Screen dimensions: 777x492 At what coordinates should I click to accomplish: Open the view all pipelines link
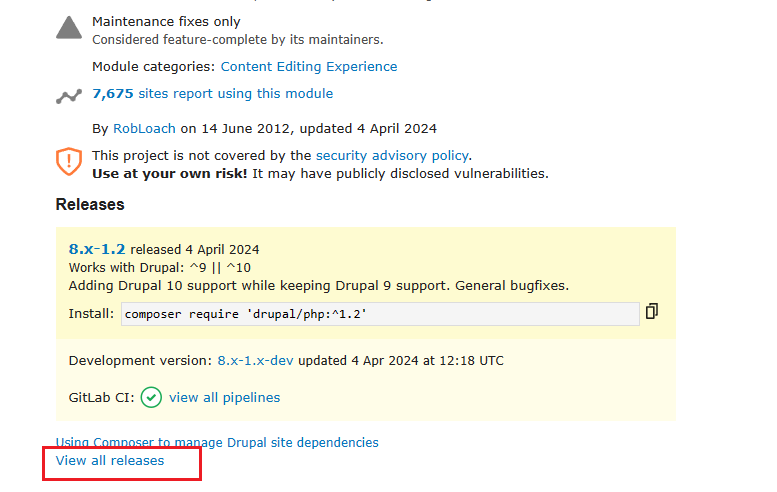pos(224,397)
